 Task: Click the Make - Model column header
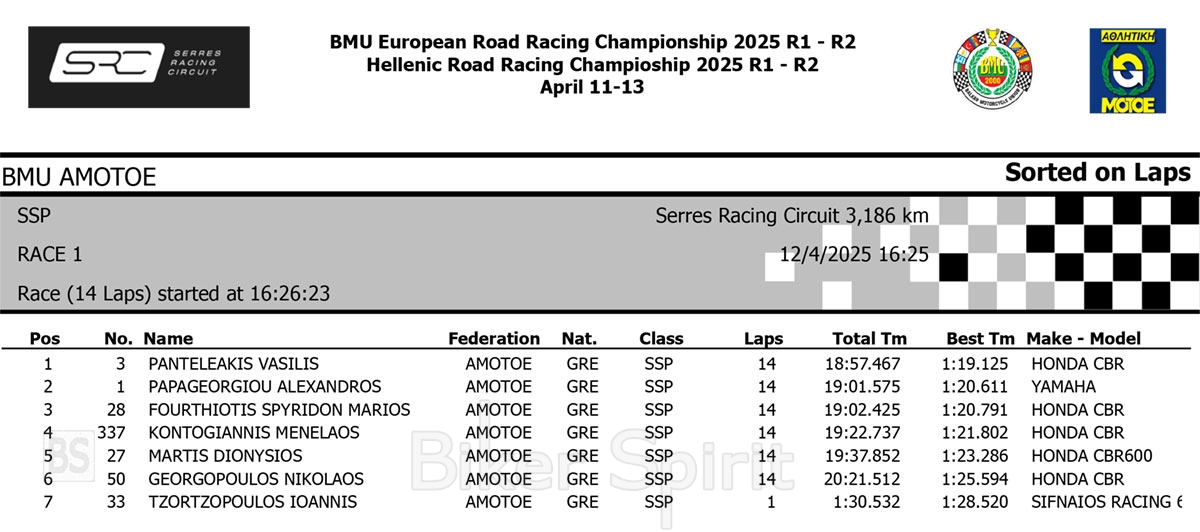(x=1083, y=339)
